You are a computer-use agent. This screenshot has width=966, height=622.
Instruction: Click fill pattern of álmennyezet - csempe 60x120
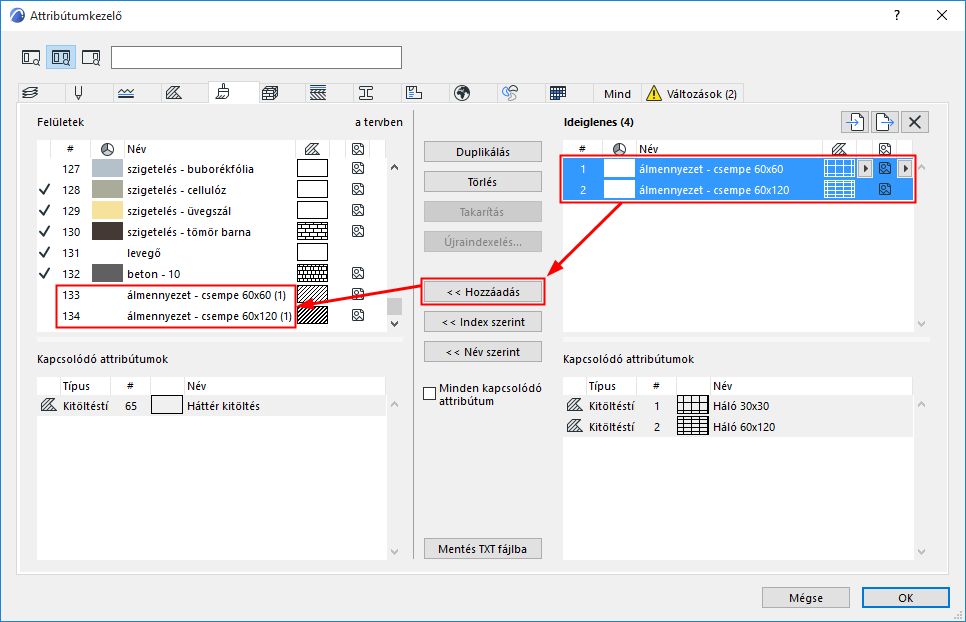(840, 190)
